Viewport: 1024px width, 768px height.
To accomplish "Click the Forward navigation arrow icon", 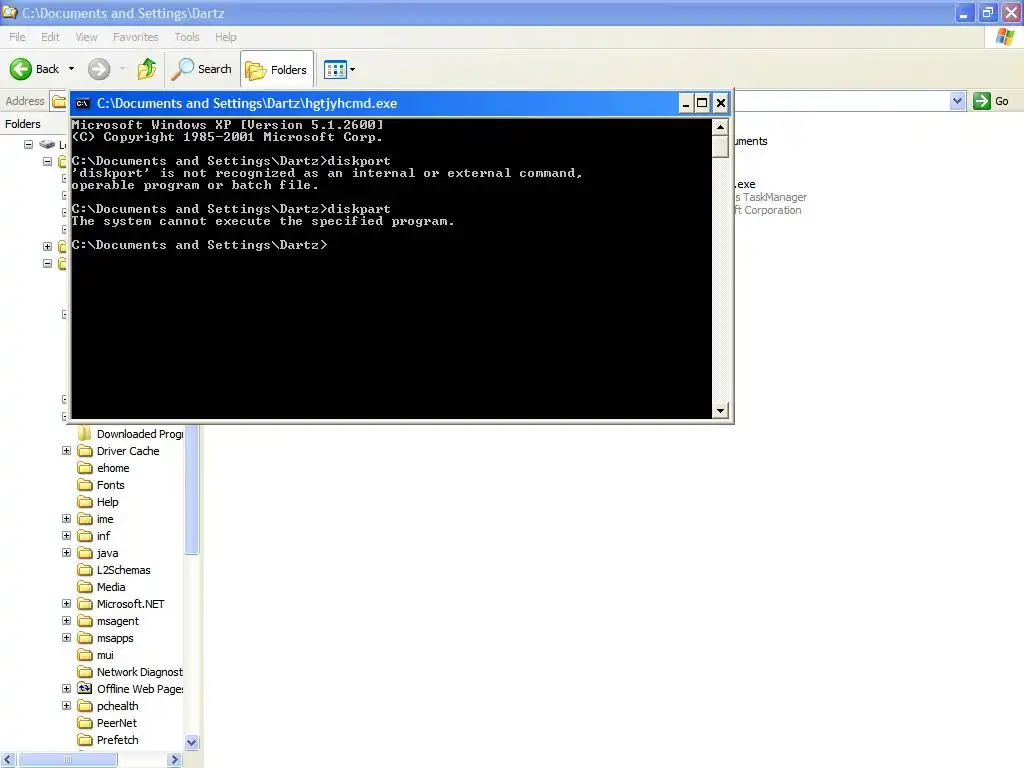I will pos(99,69).
